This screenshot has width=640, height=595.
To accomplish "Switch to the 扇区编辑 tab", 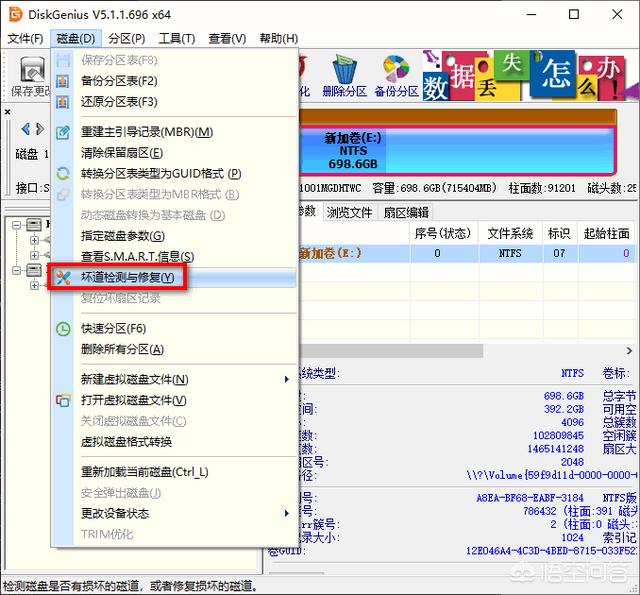I will pos(405,212).
